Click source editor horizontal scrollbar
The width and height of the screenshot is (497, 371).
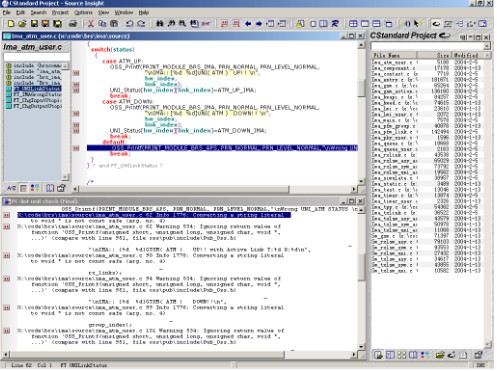pos(215,189)
